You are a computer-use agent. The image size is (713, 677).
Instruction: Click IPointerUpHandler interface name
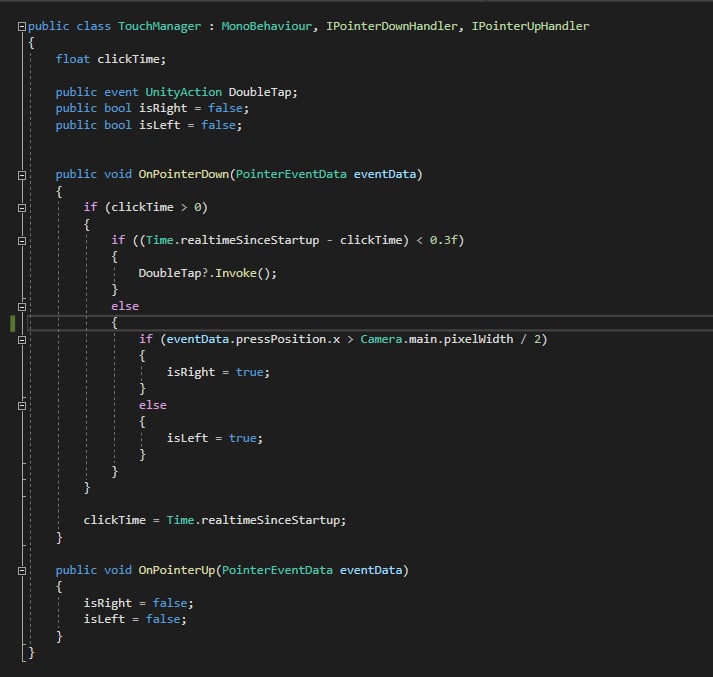click(530, 26)
